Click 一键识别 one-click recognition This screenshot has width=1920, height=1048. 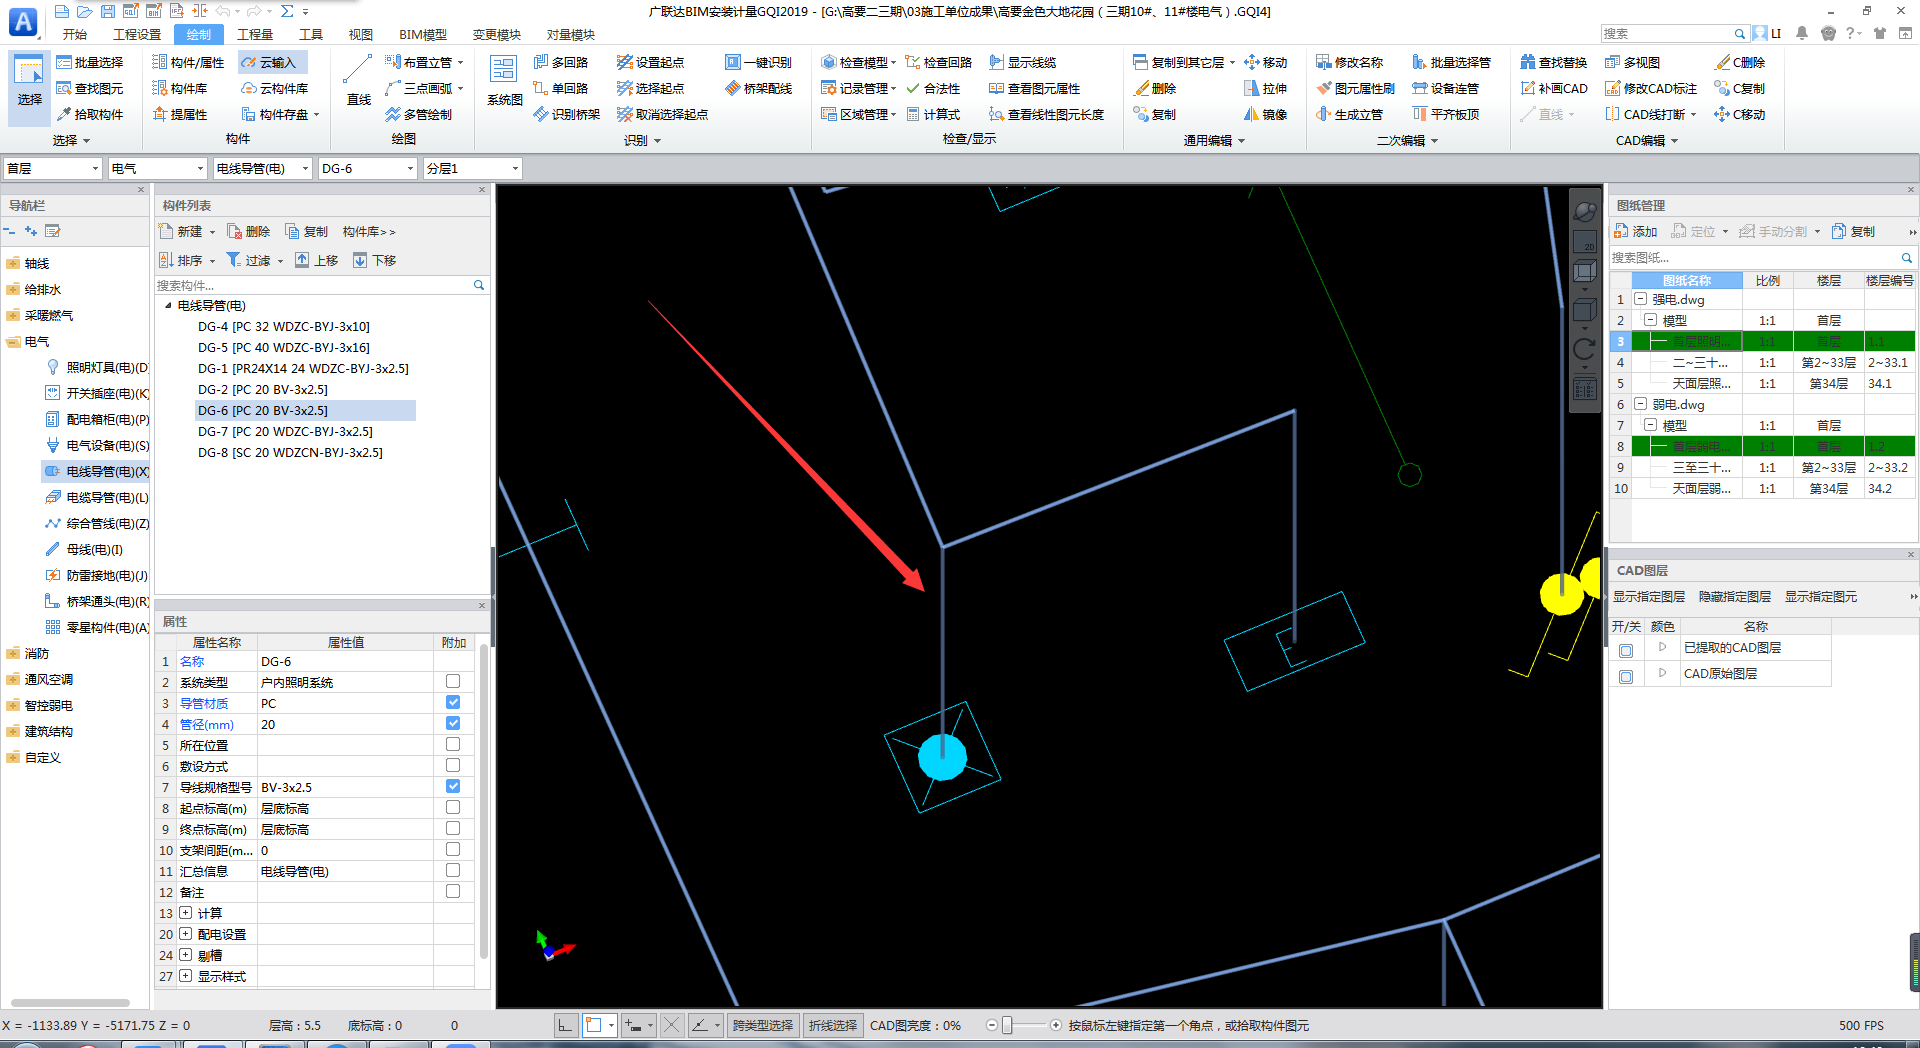(759, 62)
